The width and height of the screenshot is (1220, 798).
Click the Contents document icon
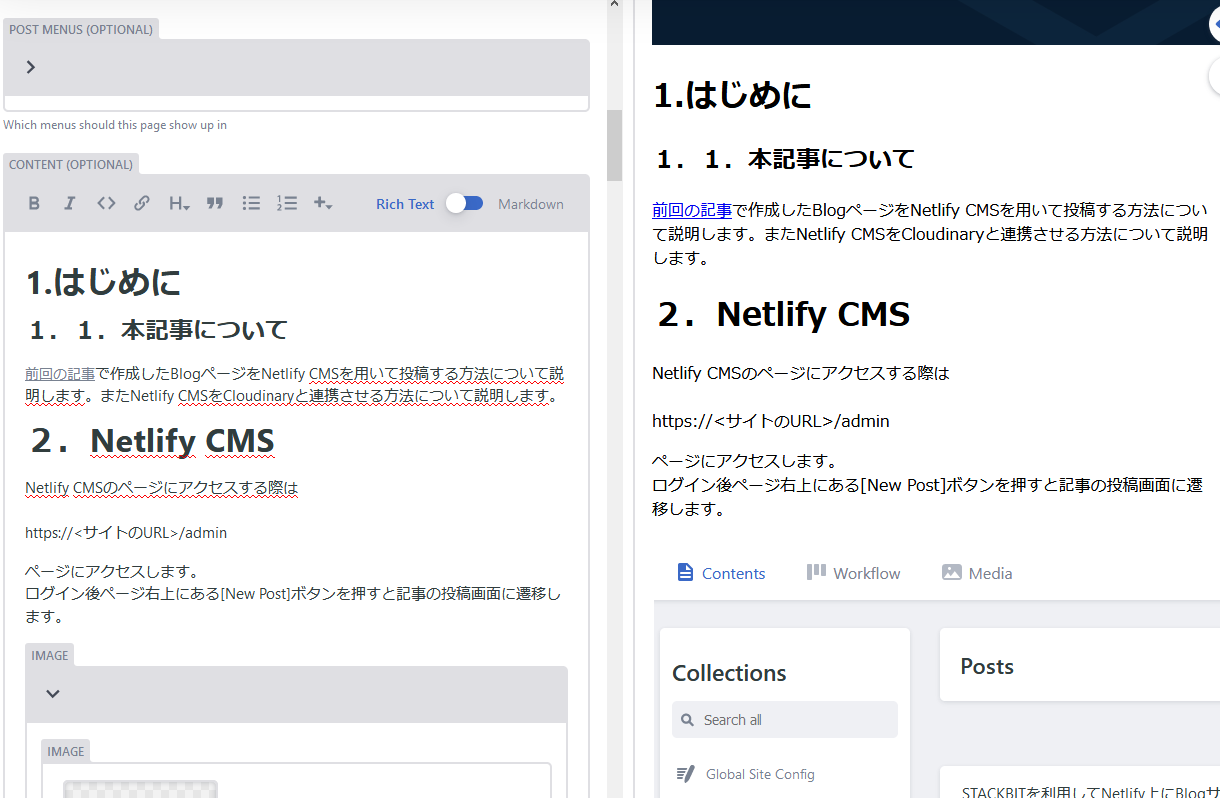pos(685,572)
